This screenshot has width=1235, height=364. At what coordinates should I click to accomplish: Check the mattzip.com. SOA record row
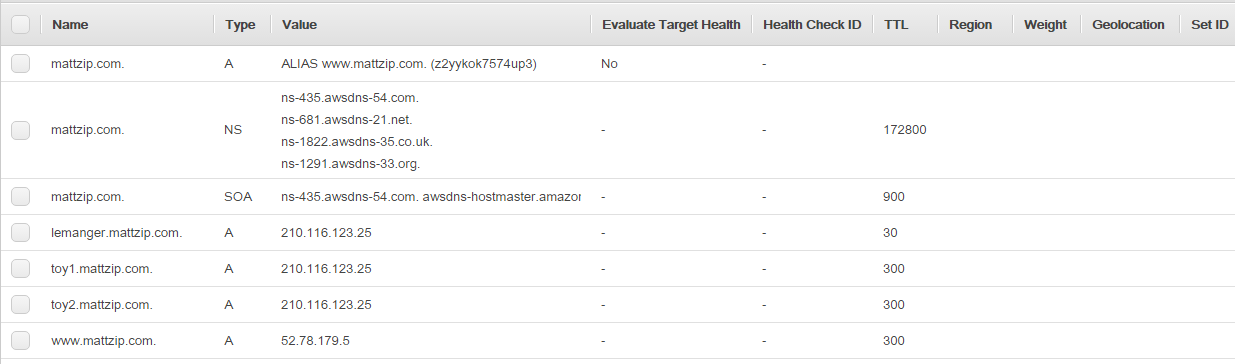click(20, 197)
